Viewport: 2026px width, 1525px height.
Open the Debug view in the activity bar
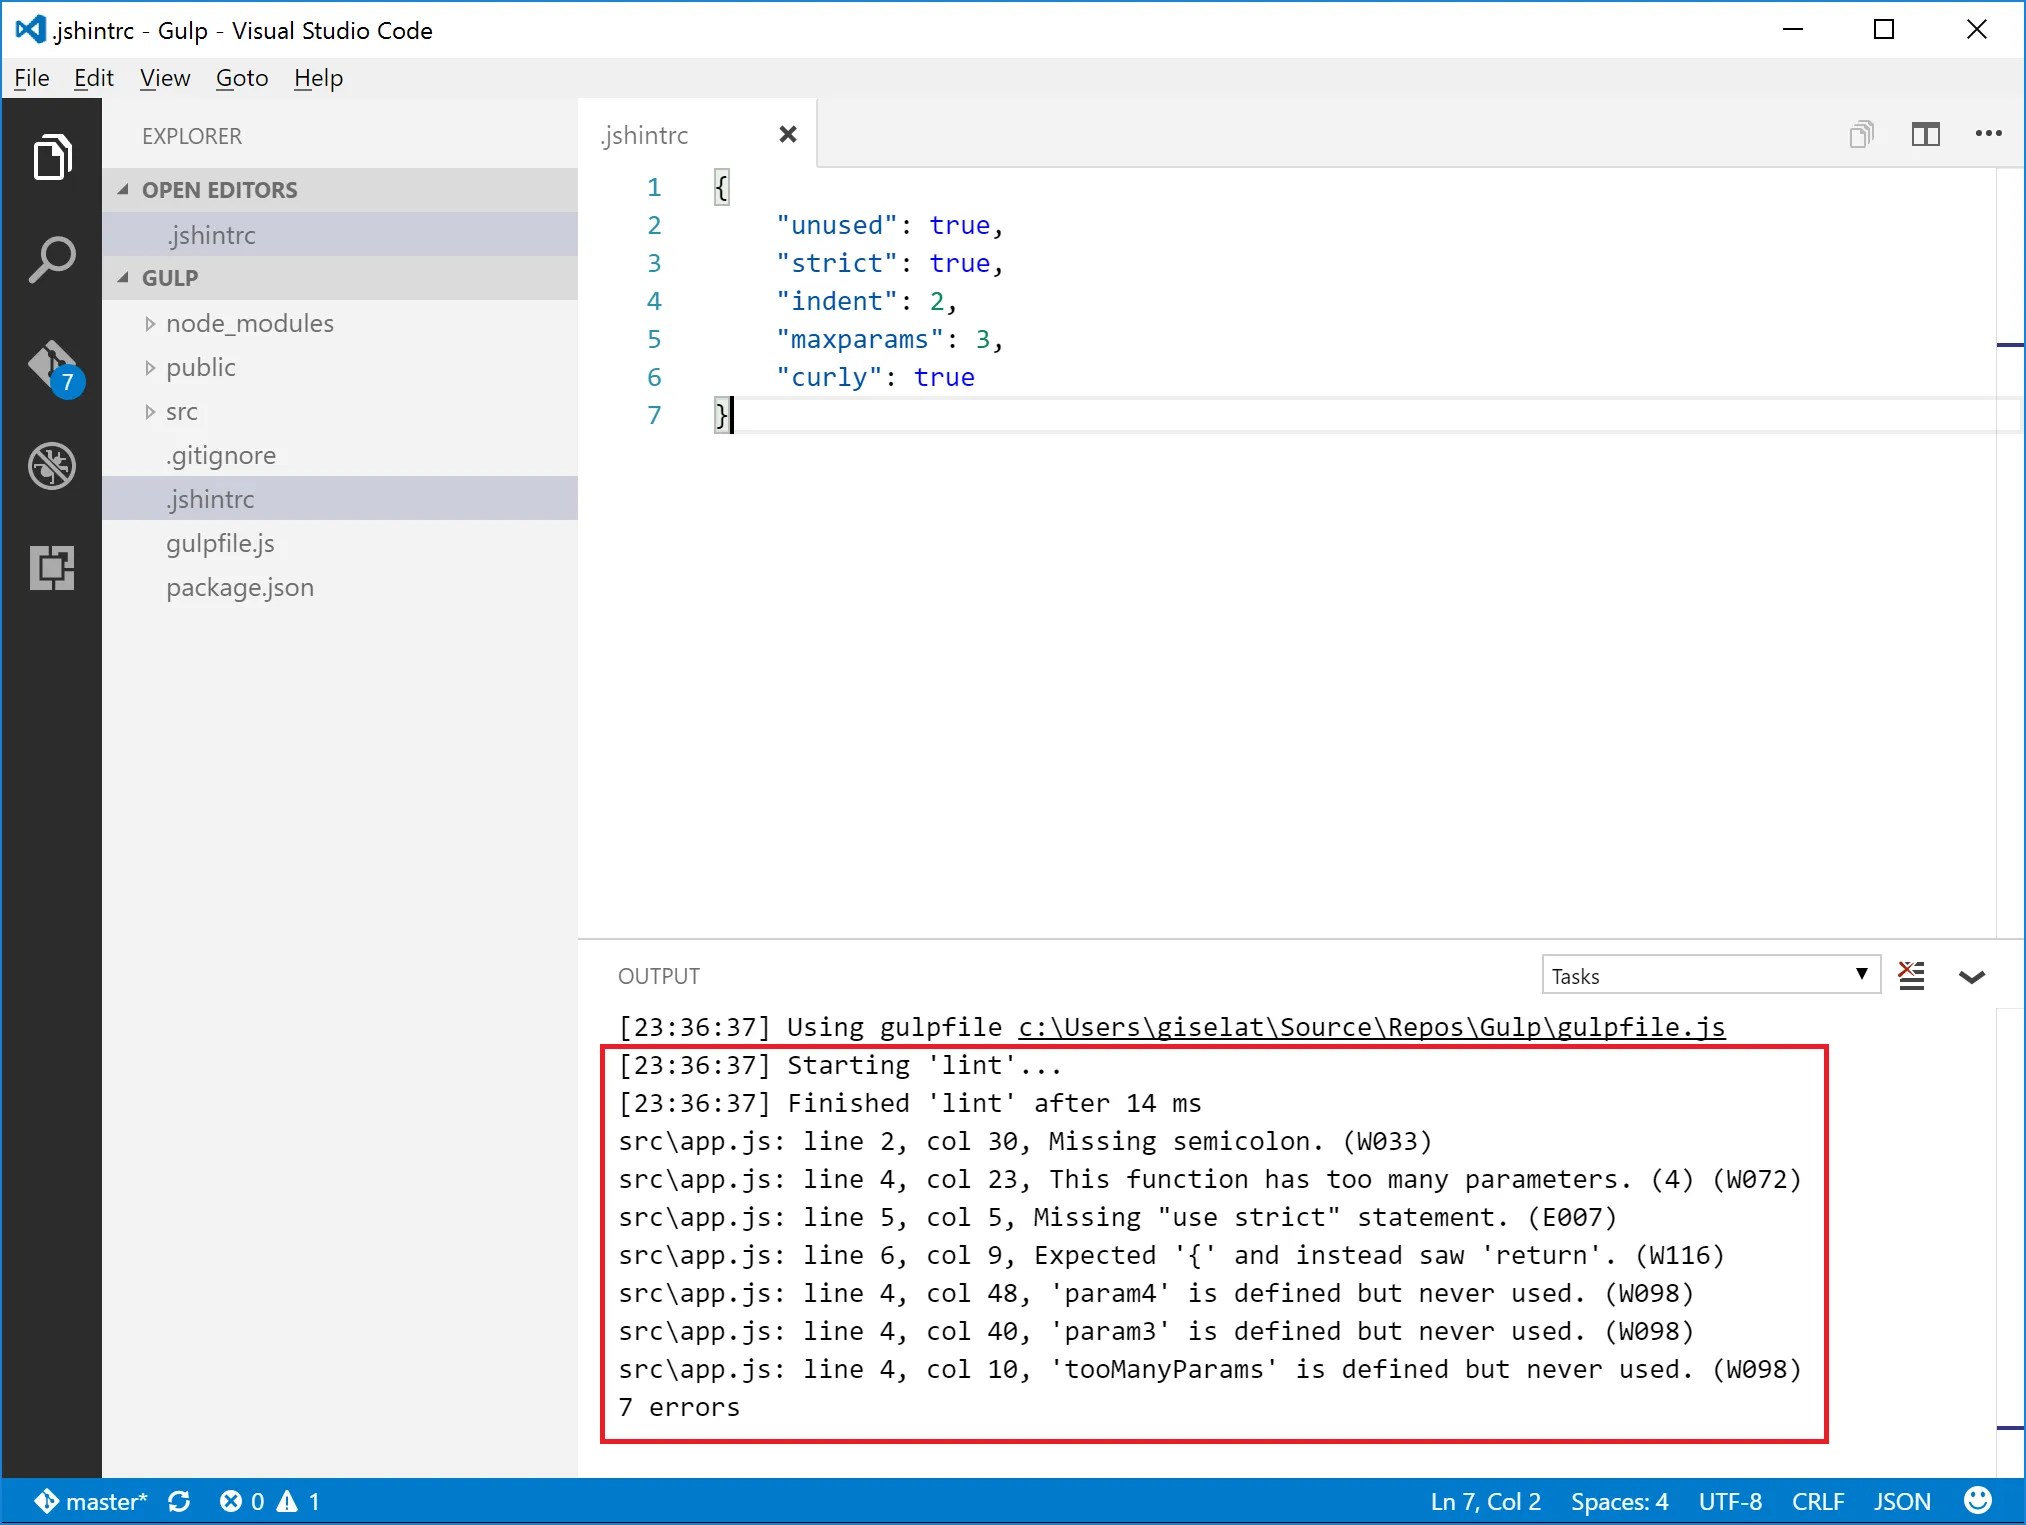[x=52, y=466]
